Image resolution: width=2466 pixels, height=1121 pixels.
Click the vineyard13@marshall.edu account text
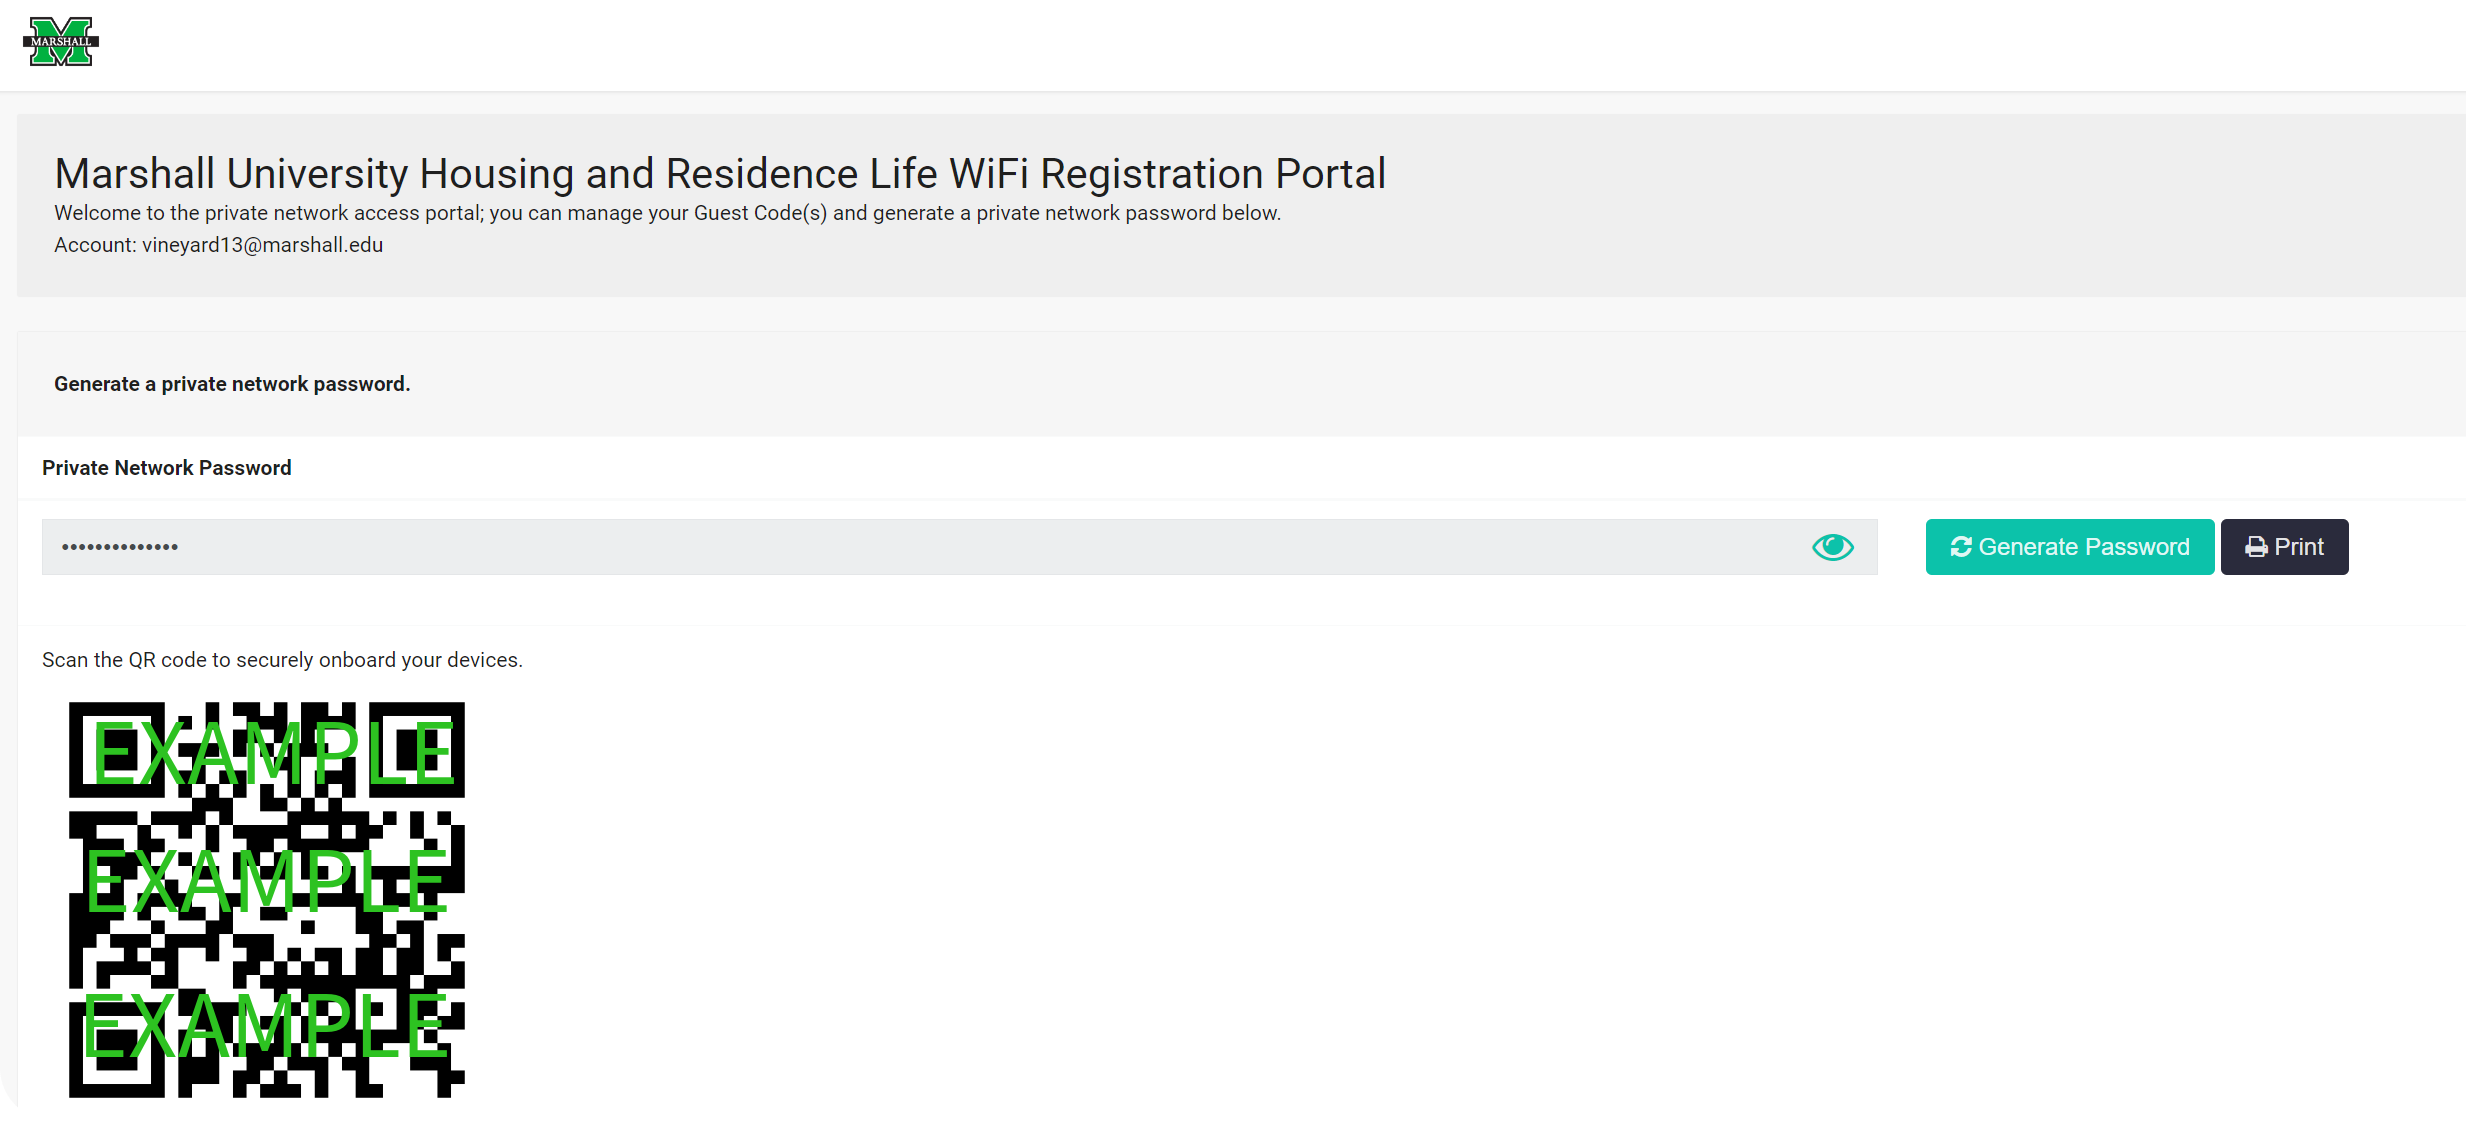click(x=262, y=245)
